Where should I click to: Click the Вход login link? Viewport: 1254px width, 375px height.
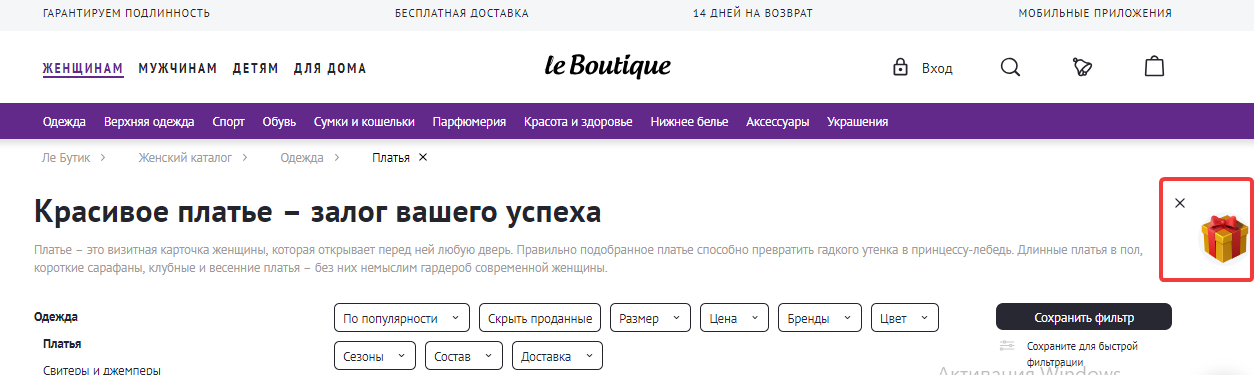click(937, 69)
